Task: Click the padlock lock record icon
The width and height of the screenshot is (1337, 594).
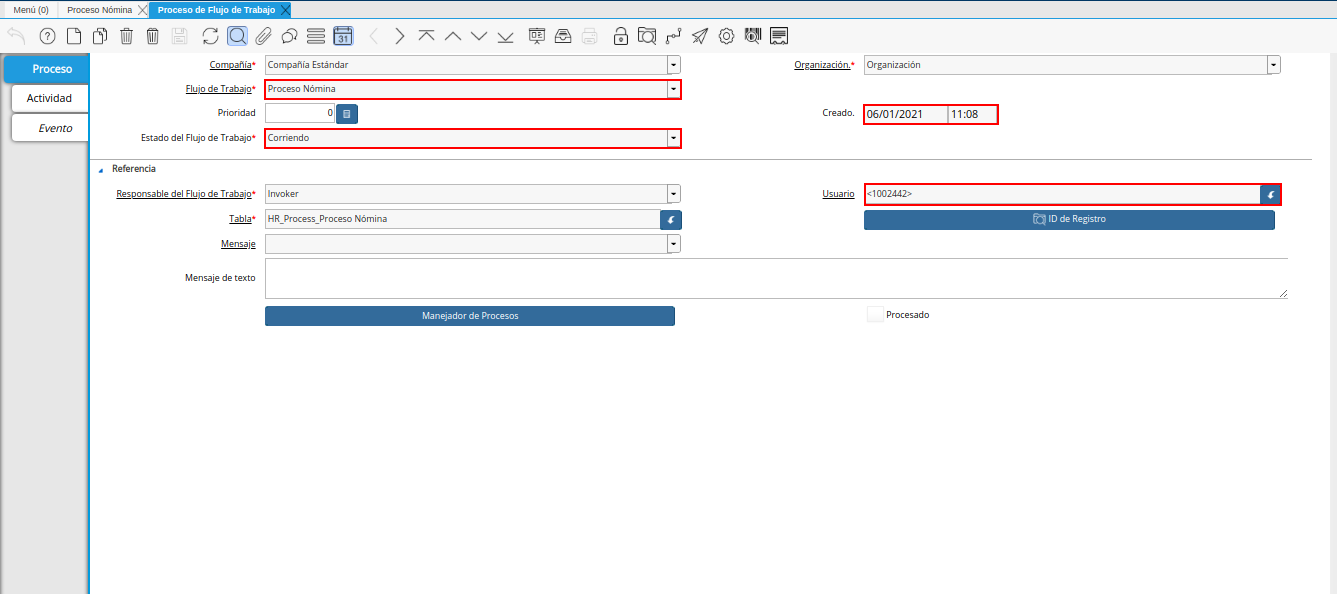Action: [620, 37]
